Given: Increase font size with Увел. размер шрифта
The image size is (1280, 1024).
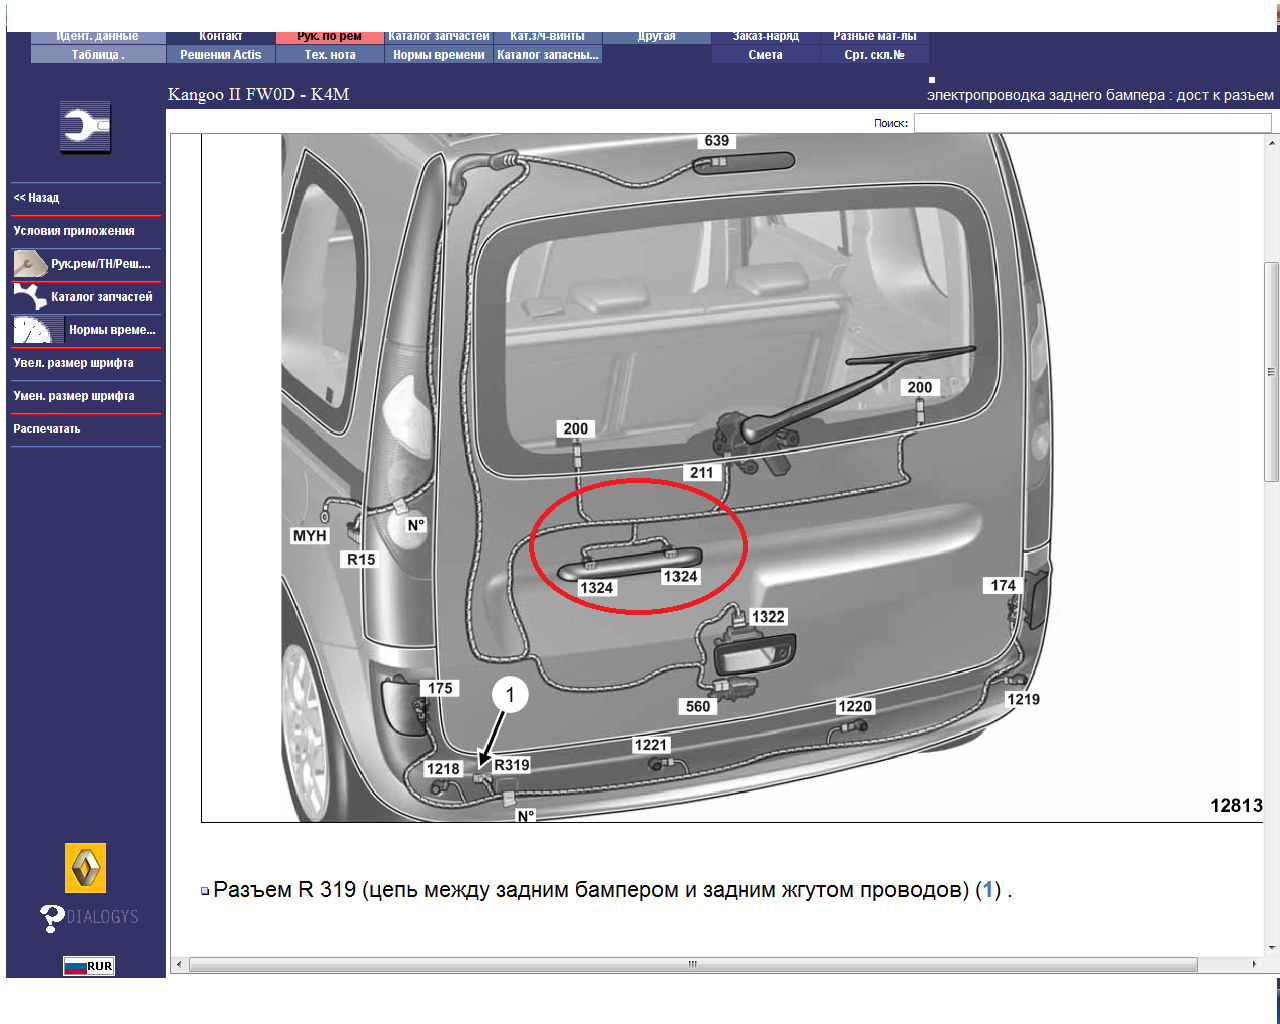Looking at the screenshot, I should tap(73, 363).
